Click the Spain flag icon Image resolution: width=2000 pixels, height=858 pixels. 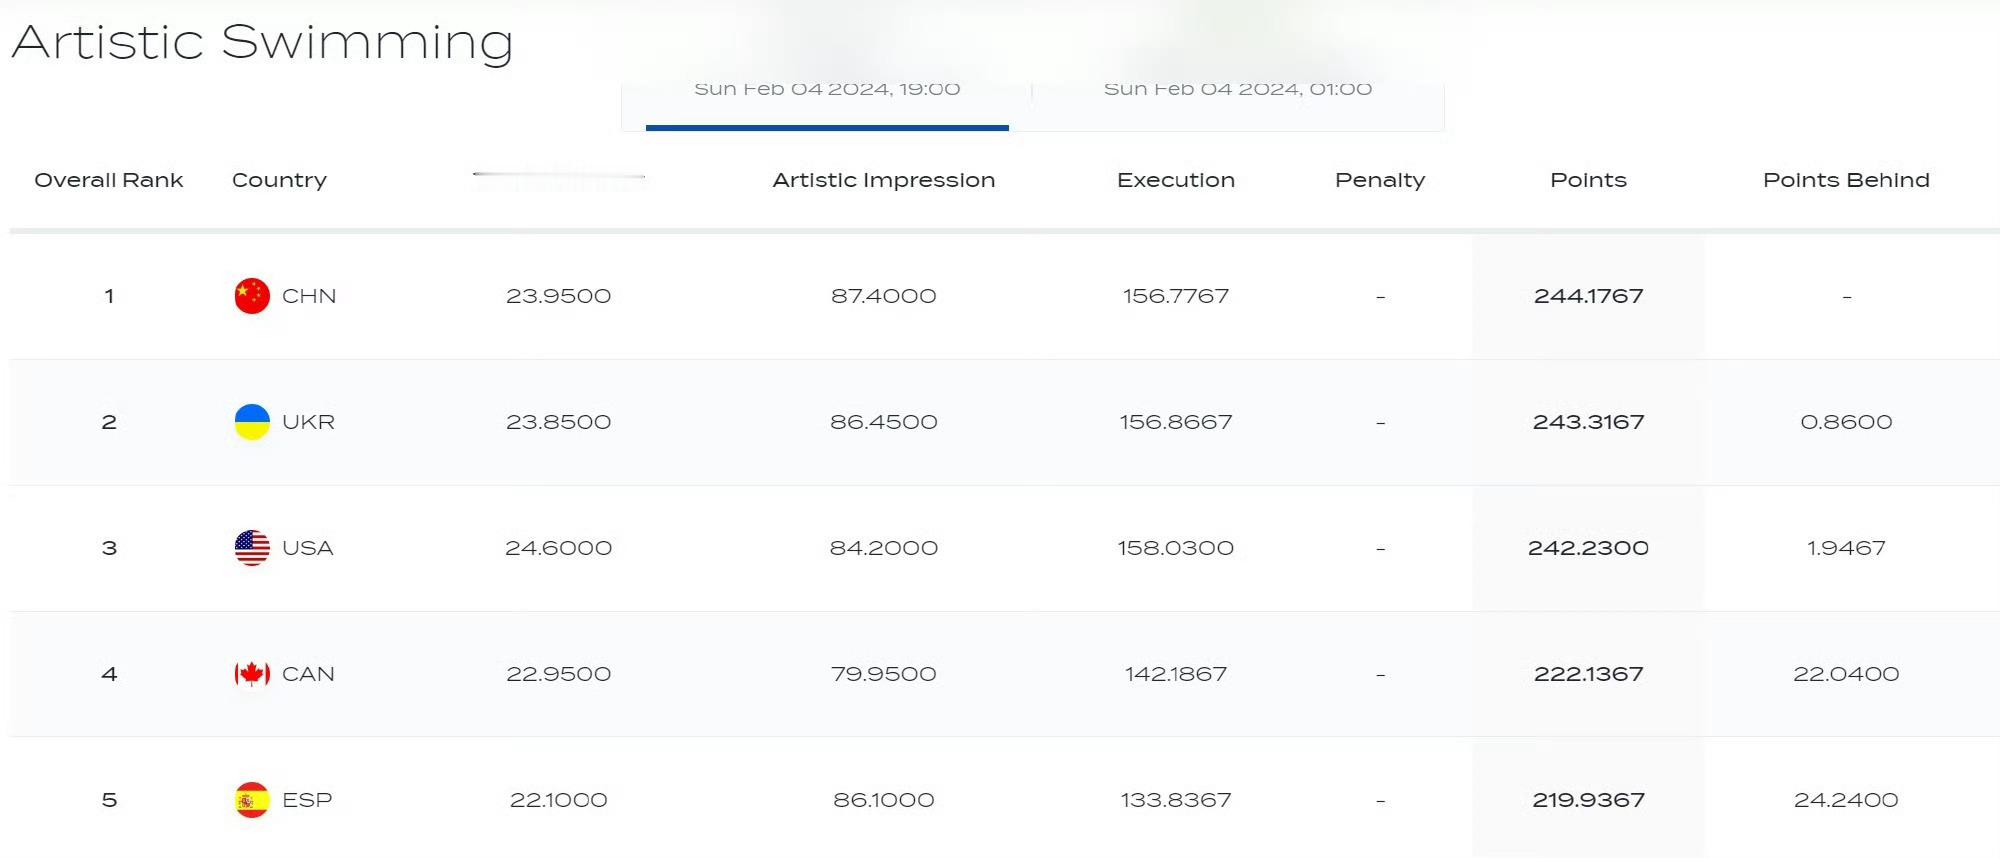(252, 800)
